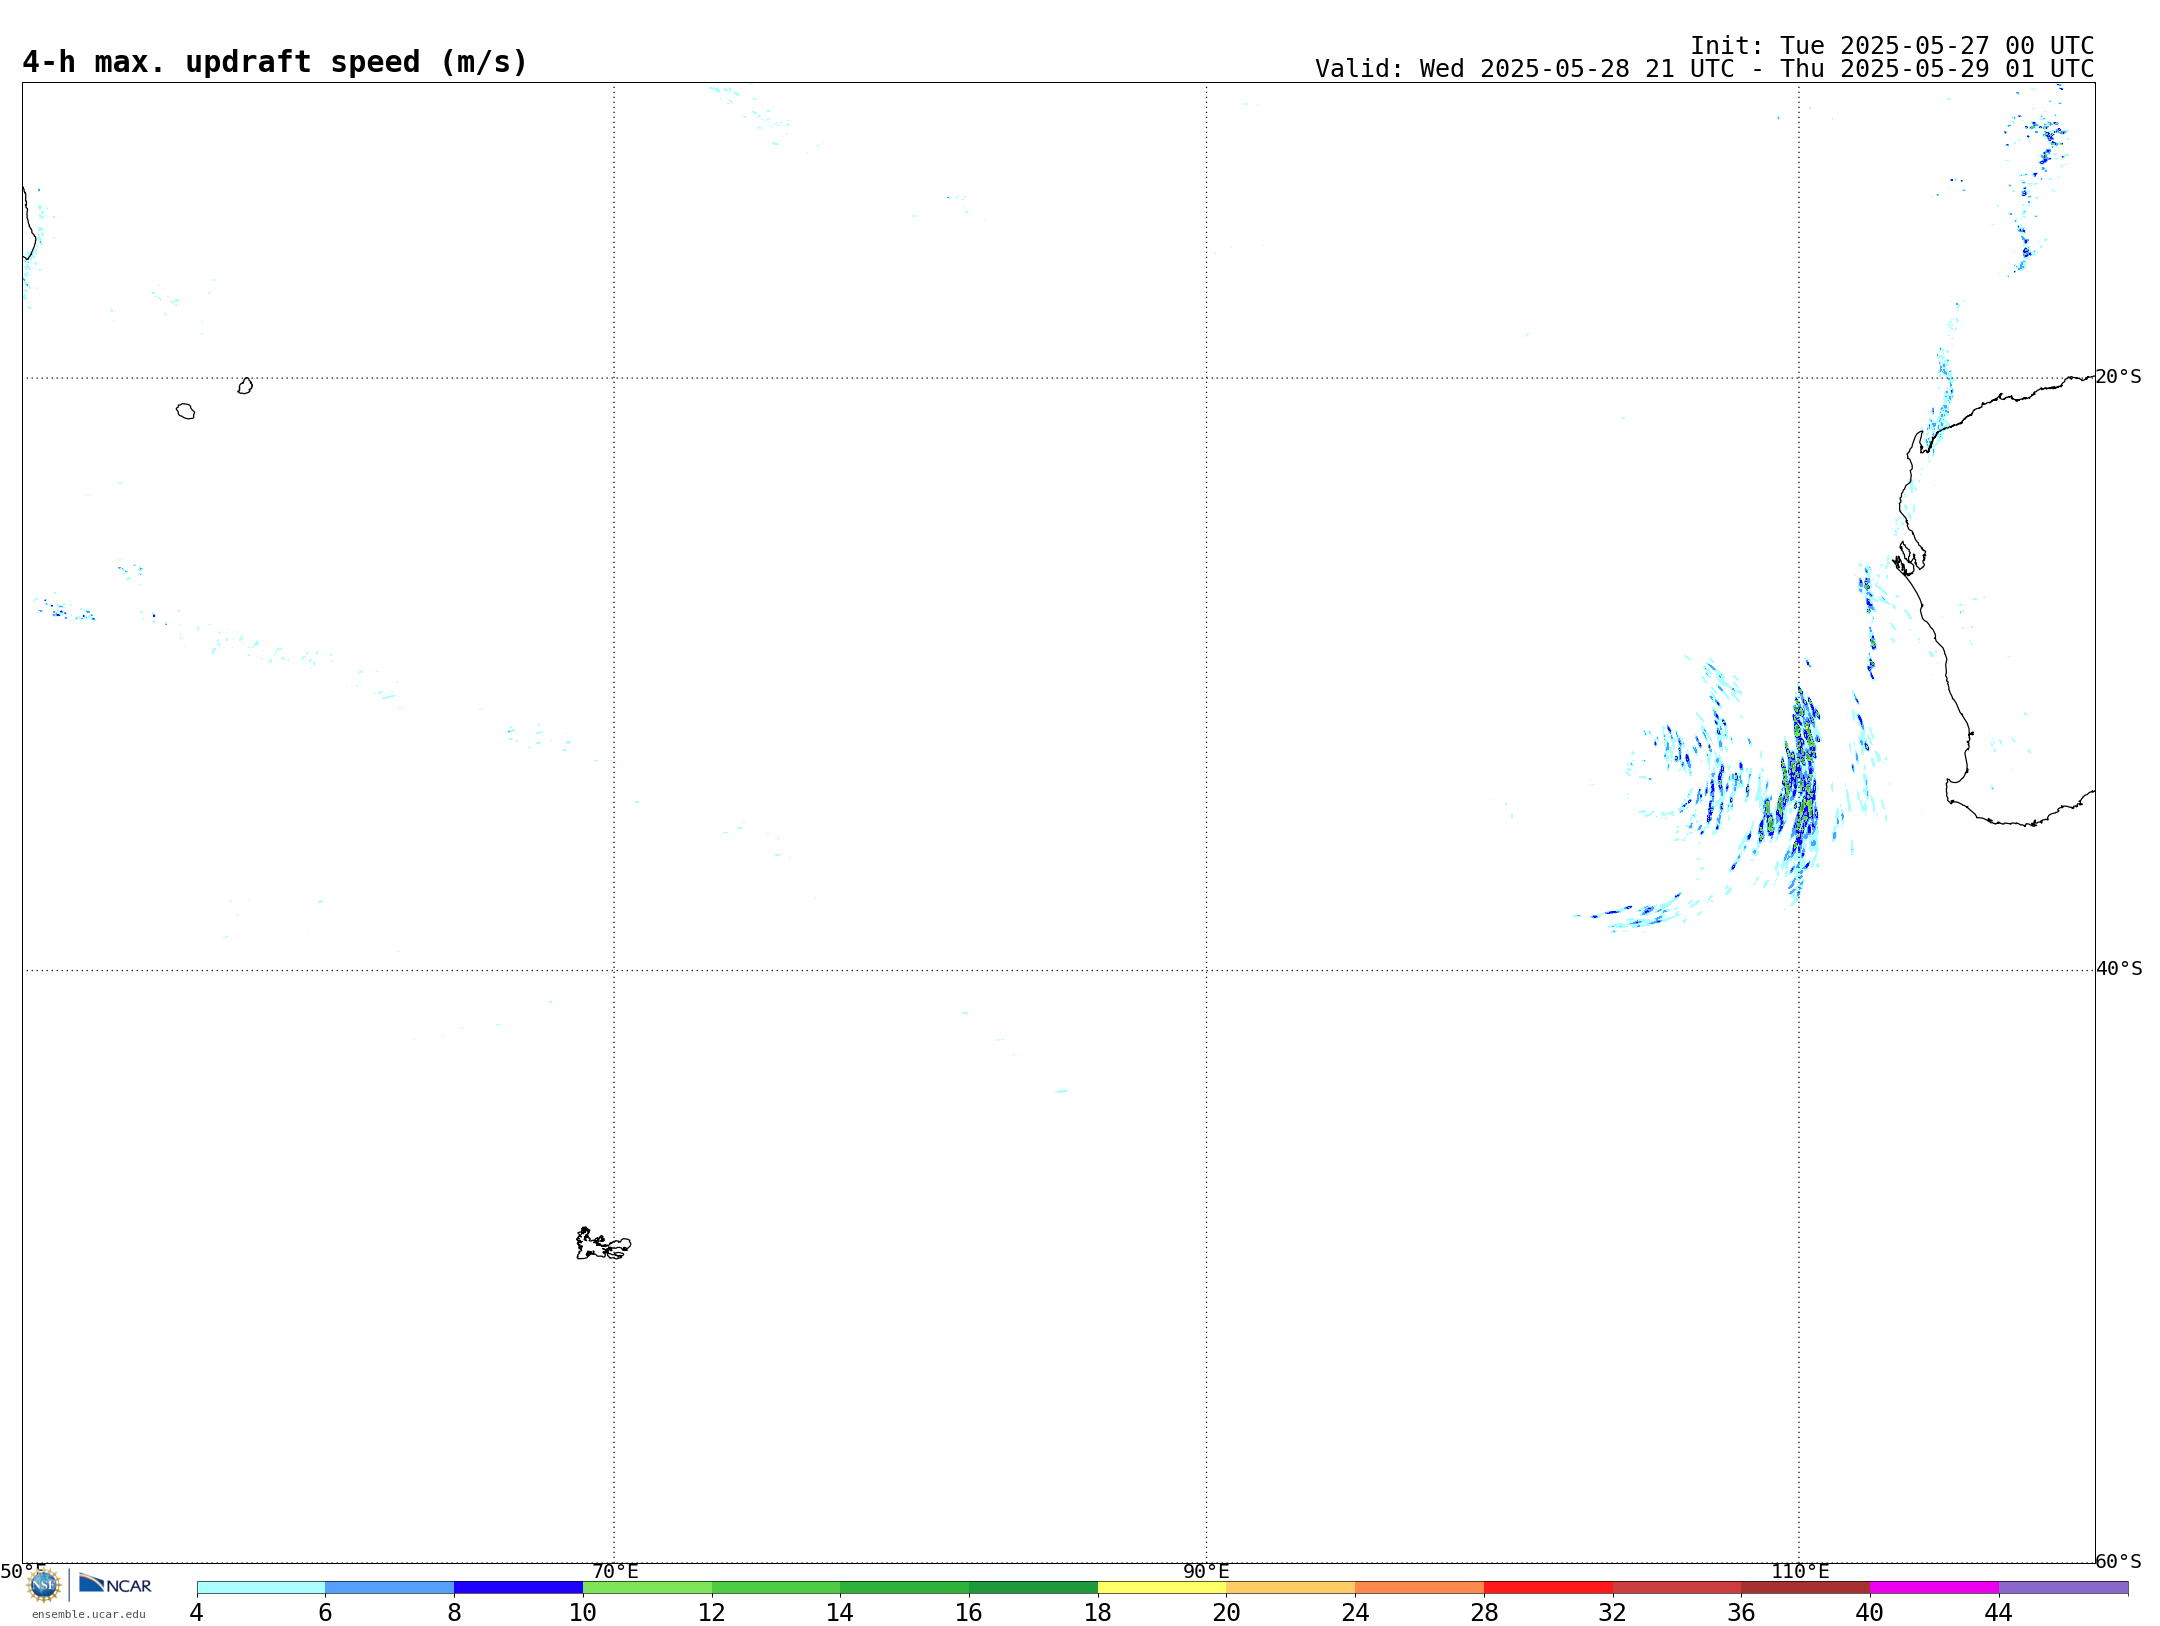Viewport: 2160px width, 1626px height.
Task: Click the NCAR logo
Action: [x=115, y=1584]
